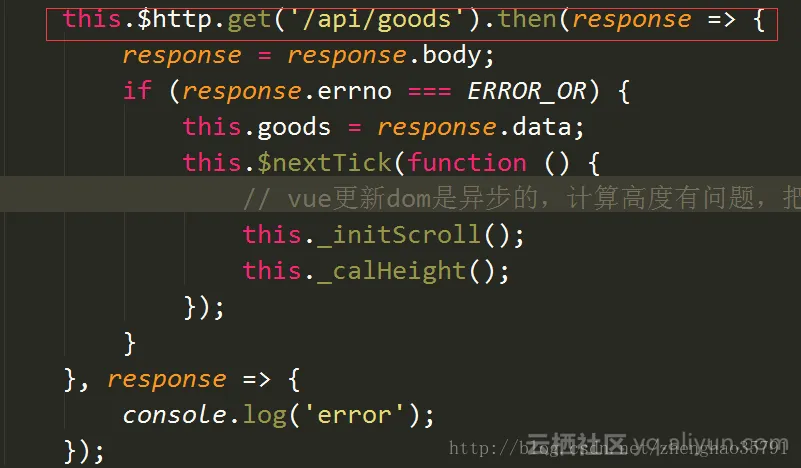The width and height of the screenshot is (801, 468).
Task: Click the $nextTick method name
Action: tap(324, 162)
